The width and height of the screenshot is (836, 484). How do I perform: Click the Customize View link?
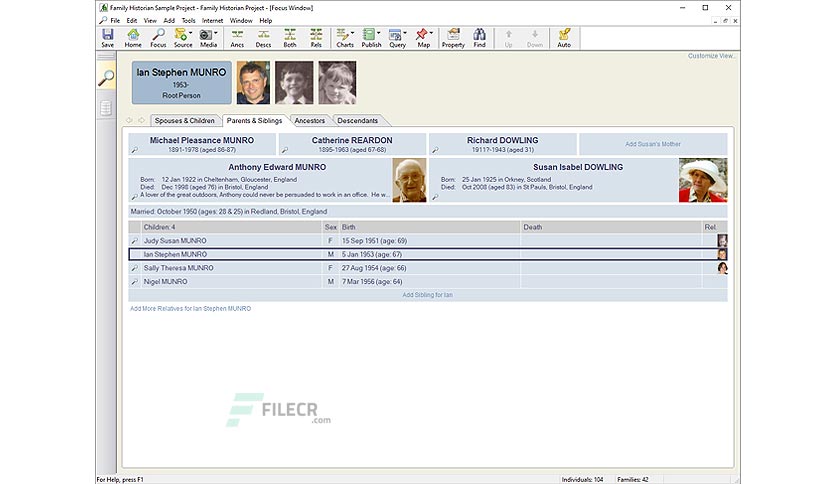click(711, 55)
